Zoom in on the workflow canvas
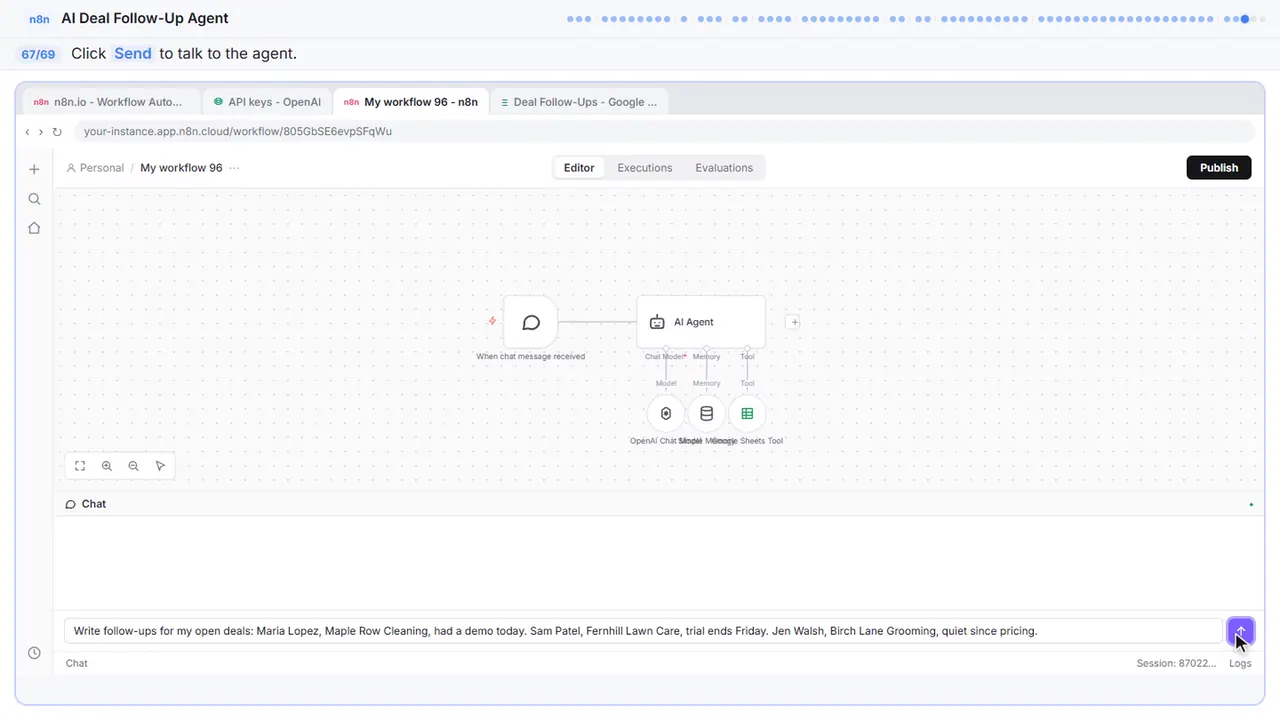 click(107, 466)
